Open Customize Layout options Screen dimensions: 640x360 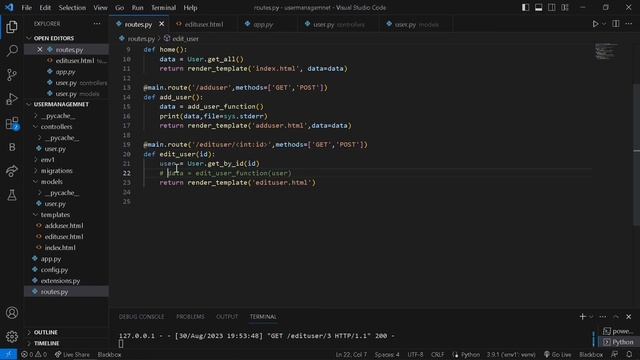(564, 7)
